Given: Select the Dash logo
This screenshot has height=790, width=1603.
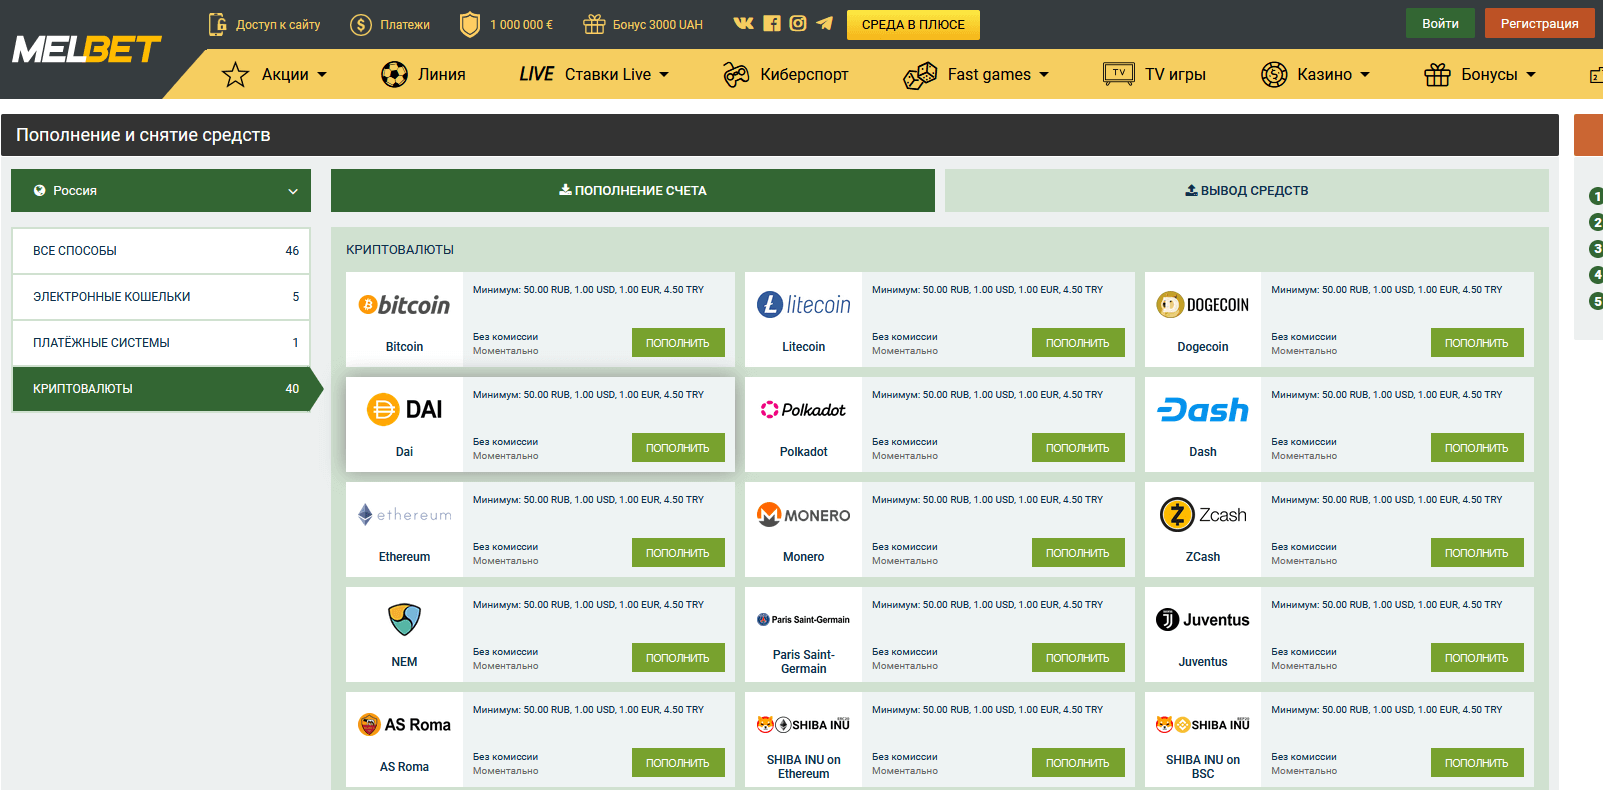Looking at the screenshot, I should coord(1203,410).
